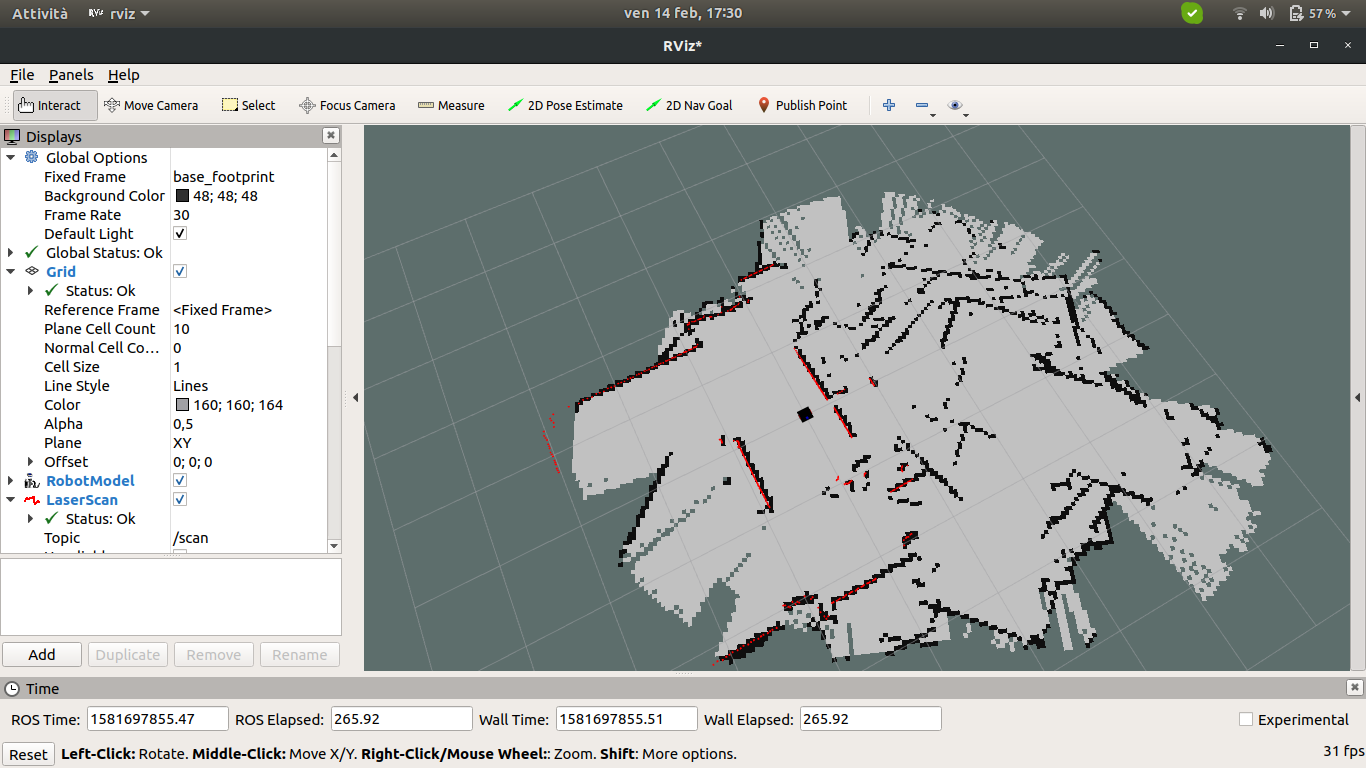Viewport: 1366px width, 768px height.
Task: Collapse the LaserScan tree node
Action: (11, 499)
